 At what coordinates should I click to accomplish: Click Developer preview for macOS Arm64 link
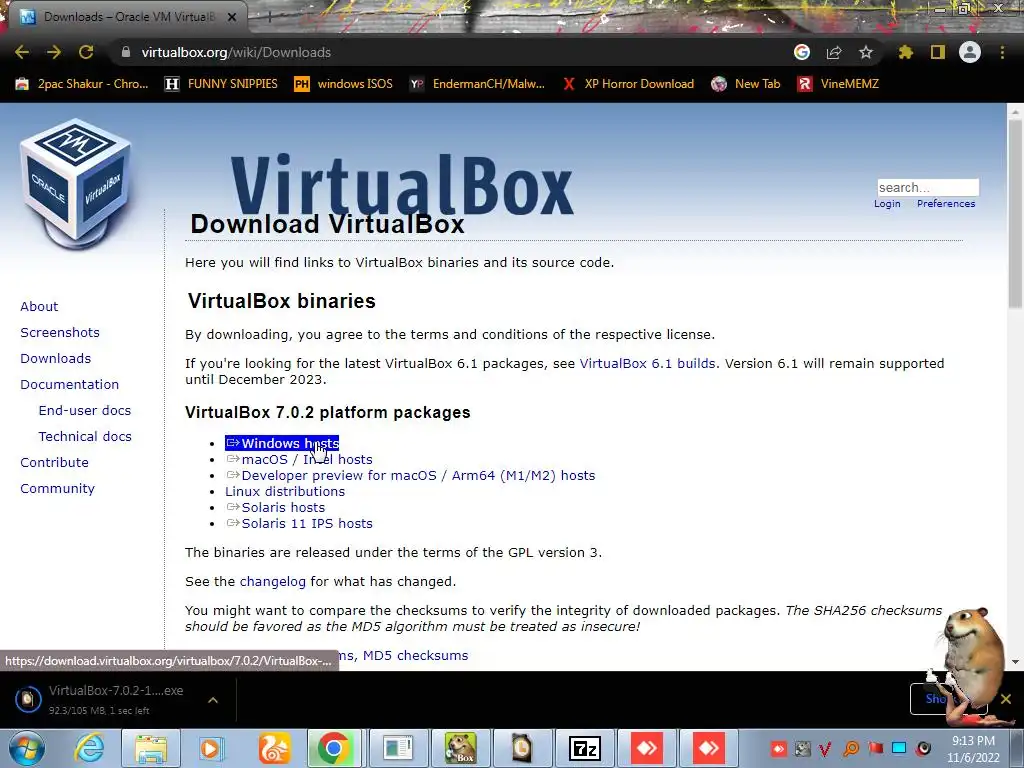point(411,475)
